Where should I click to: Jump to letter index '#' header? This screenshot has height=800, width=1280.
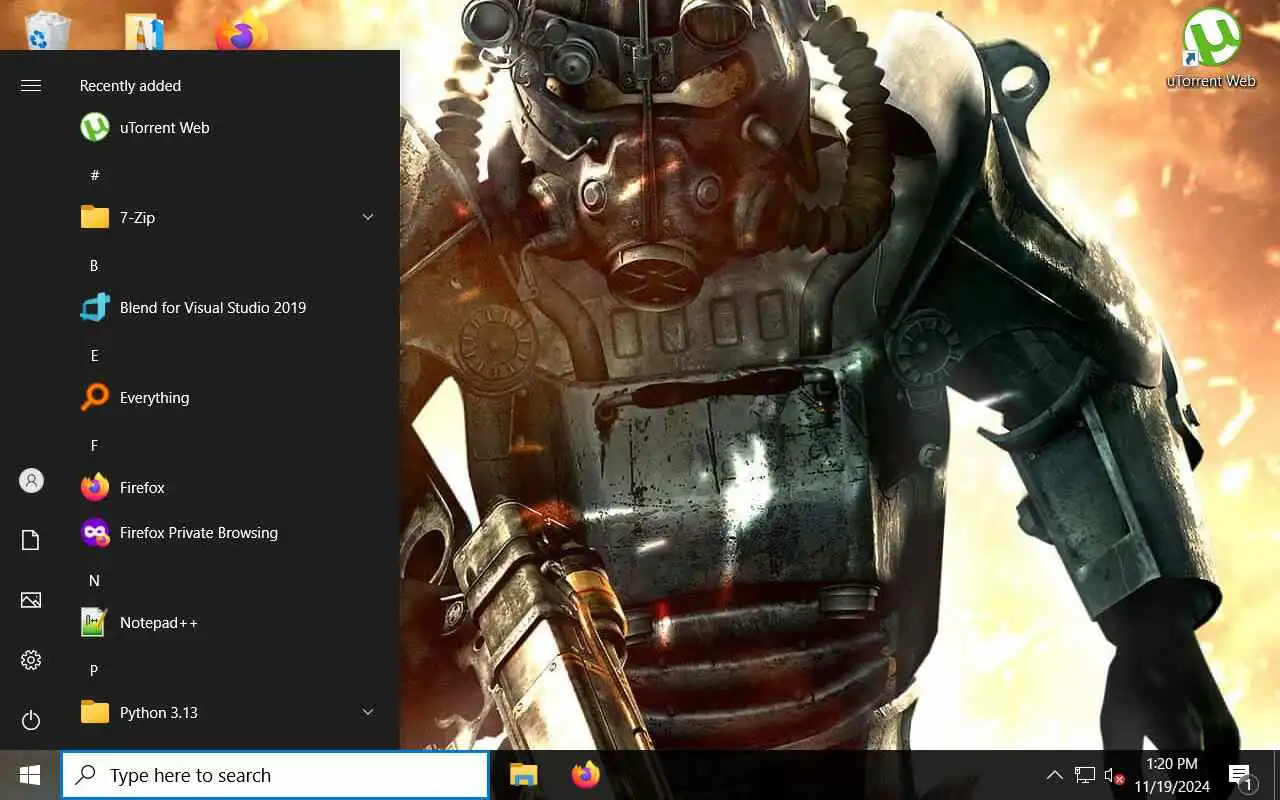(95, 175)
